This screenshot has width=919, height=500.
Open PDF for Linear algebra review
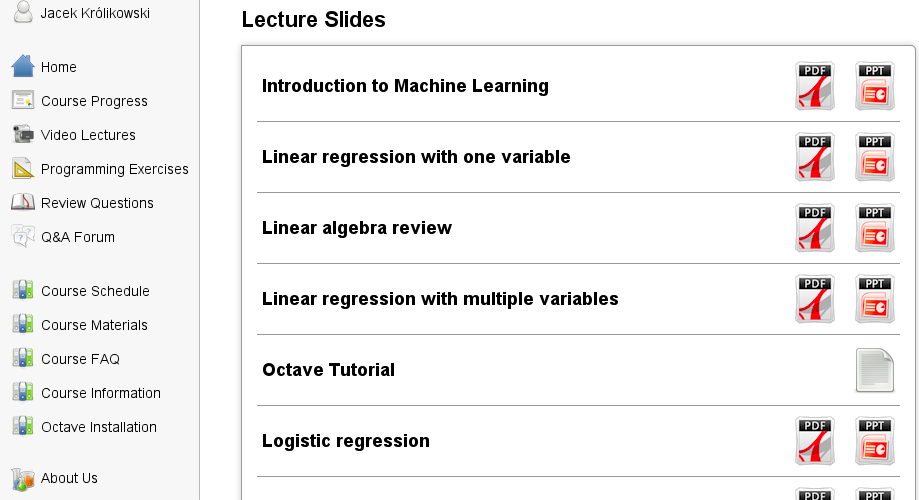point(815,227)
